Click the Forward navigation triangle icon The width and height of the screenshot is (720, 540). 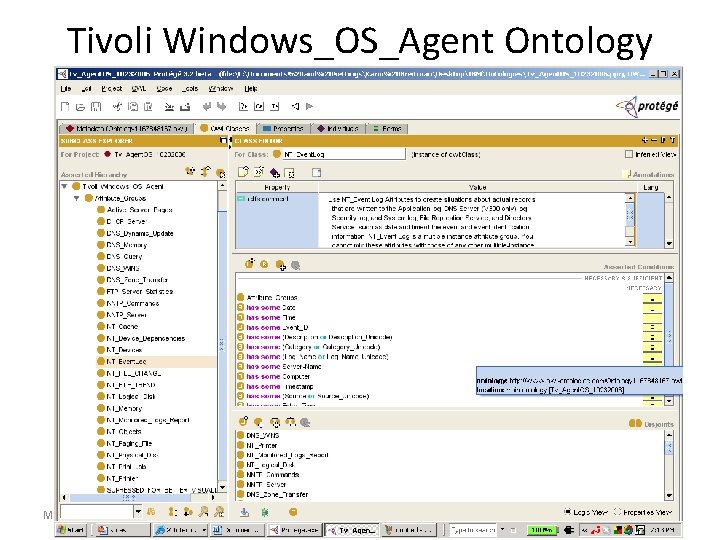point(309,107)
